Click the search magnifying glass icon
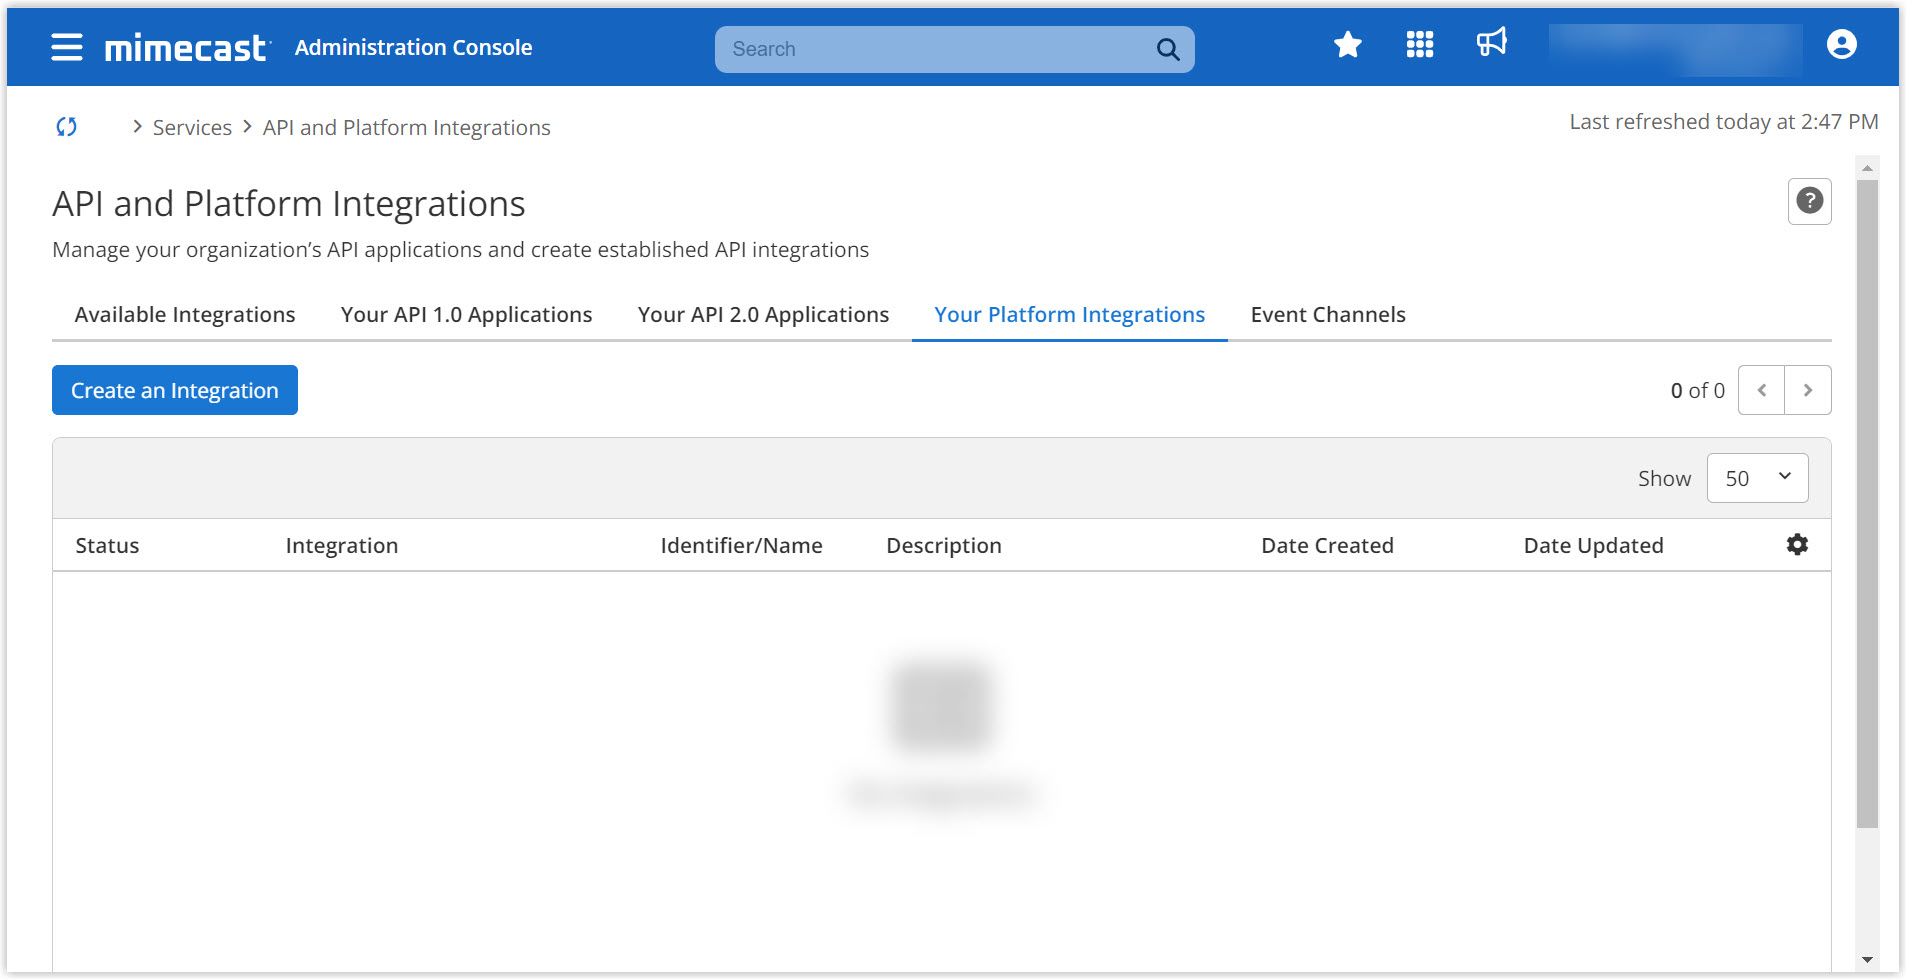The image size is (1907, 980). (1166, 48)
